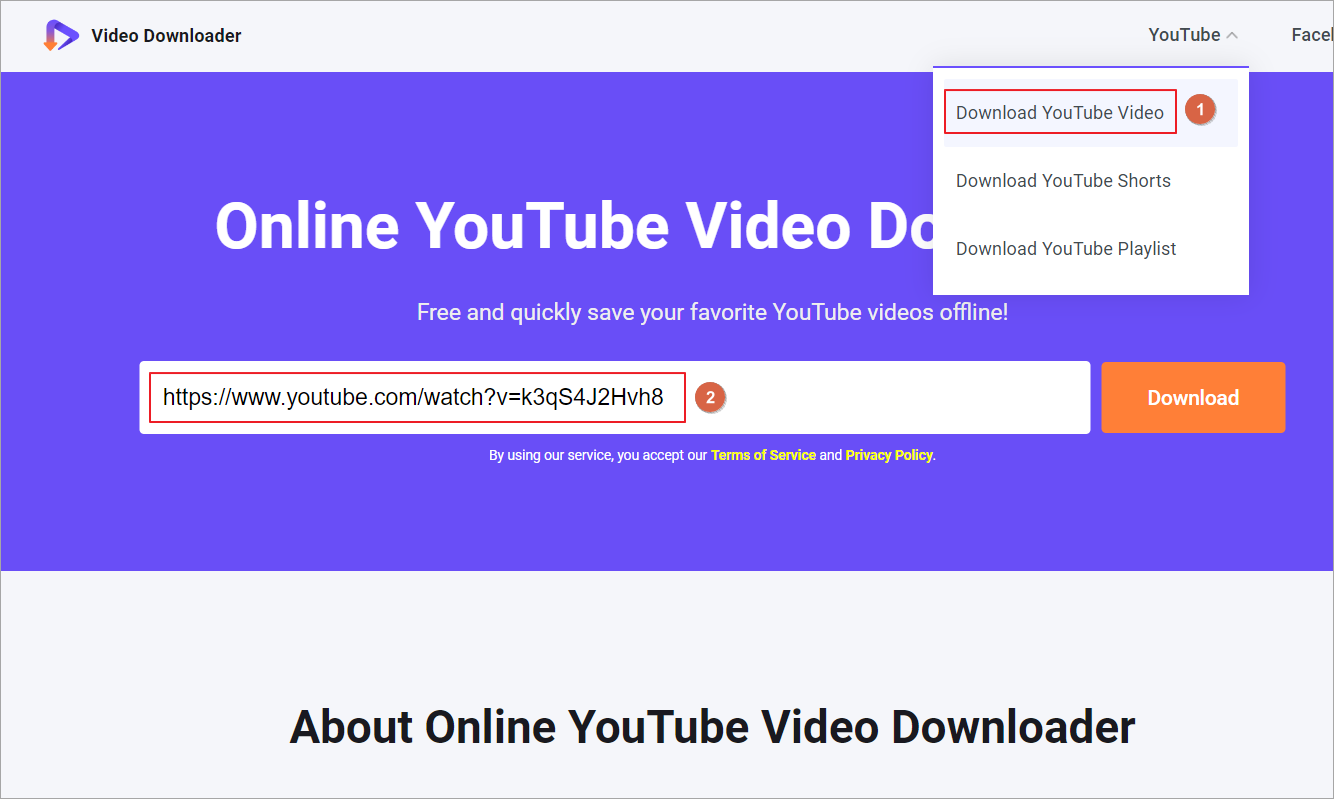Viewport: 1334px width, 799px height.
Task: Open the Terms of Service link
Action: tap(763, 455)
